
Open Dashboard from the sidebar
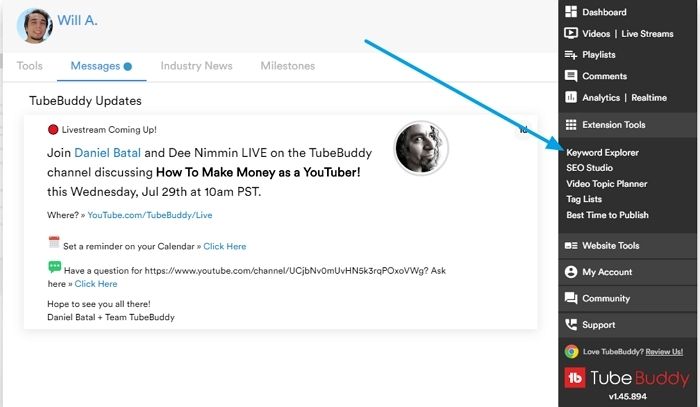pyautogui.click(x=604, y=12)
